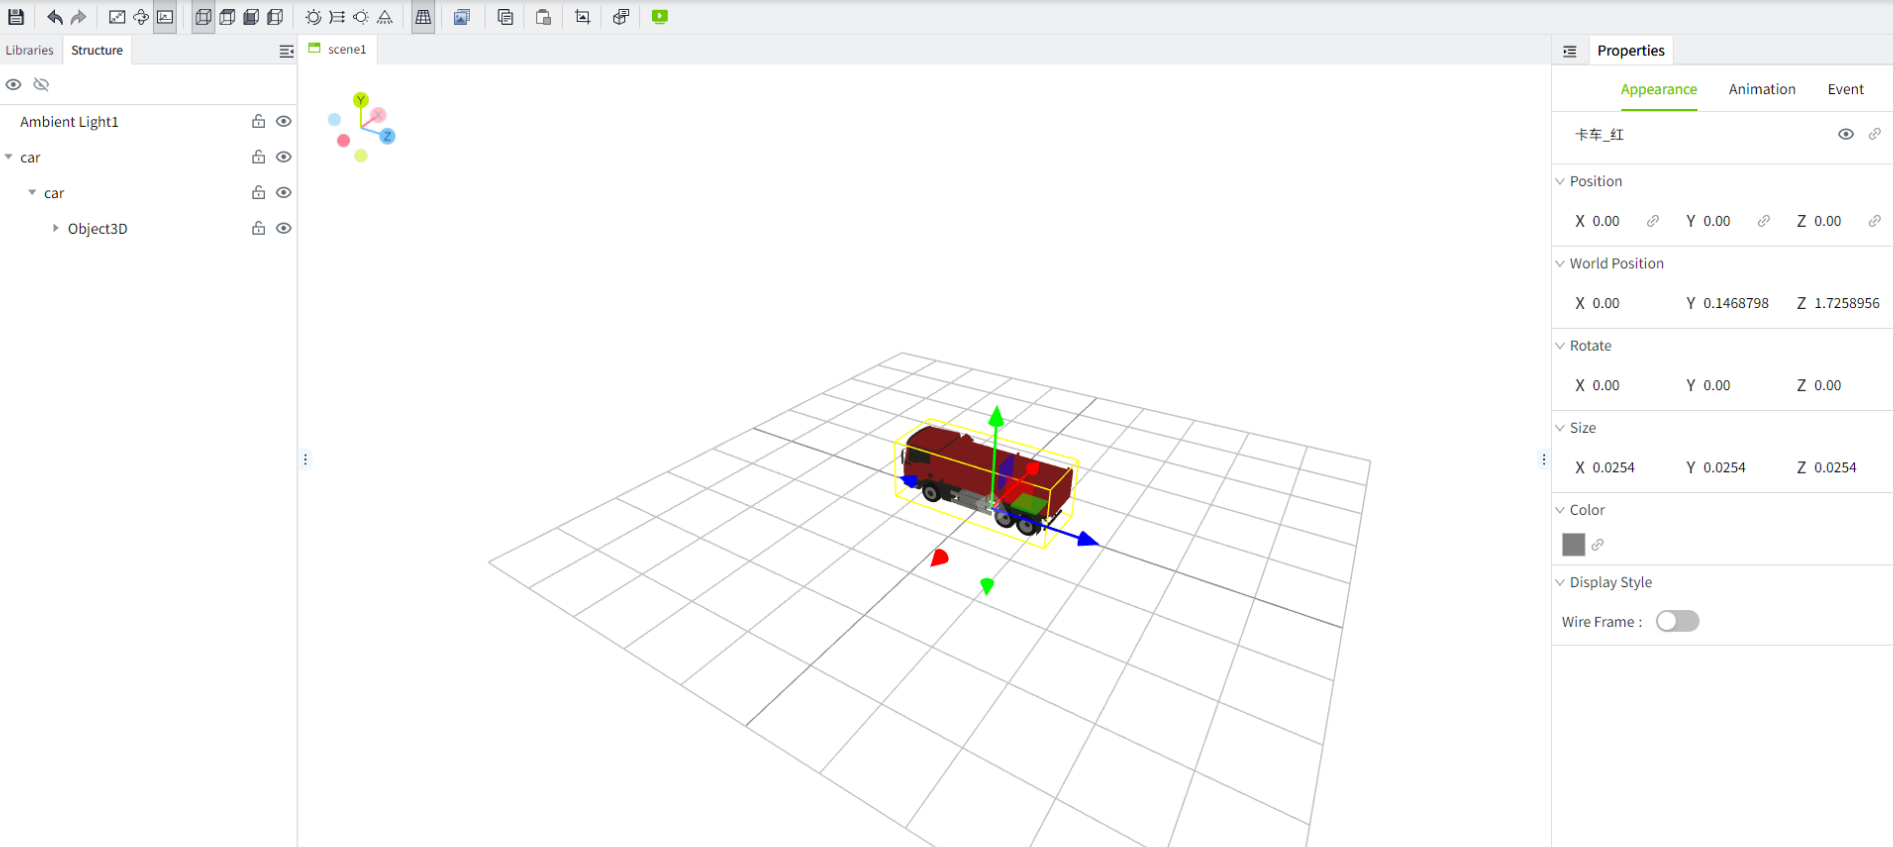Expand the Object3D tree node
The width and height of the screenshot is (1893, 847).
coord(55,228)
